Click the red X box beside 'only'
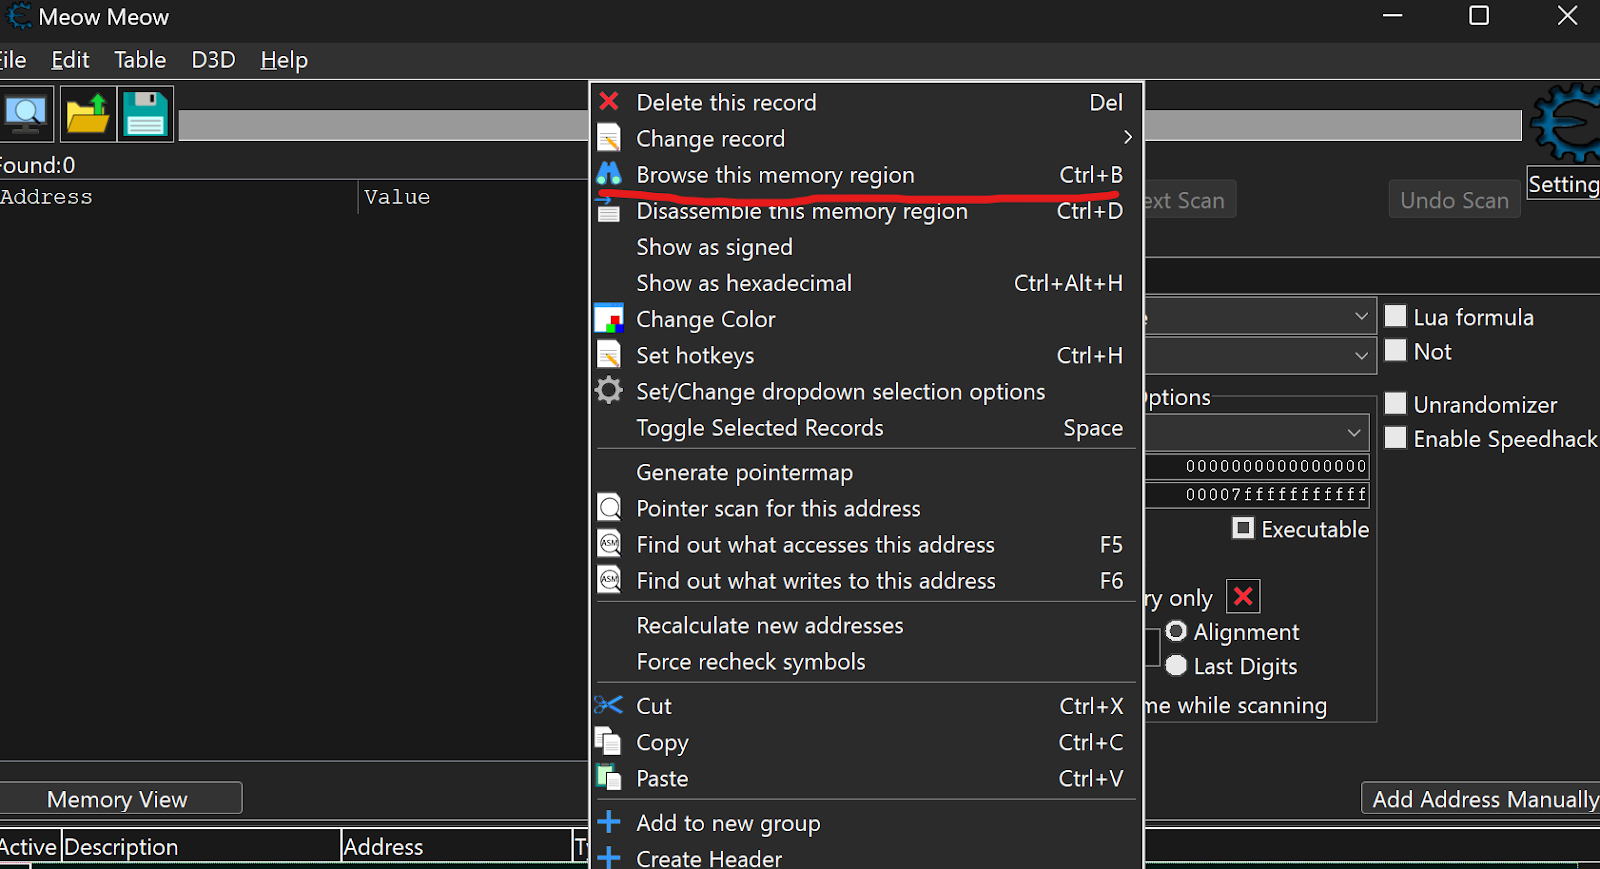 (x=1243, y=597)
